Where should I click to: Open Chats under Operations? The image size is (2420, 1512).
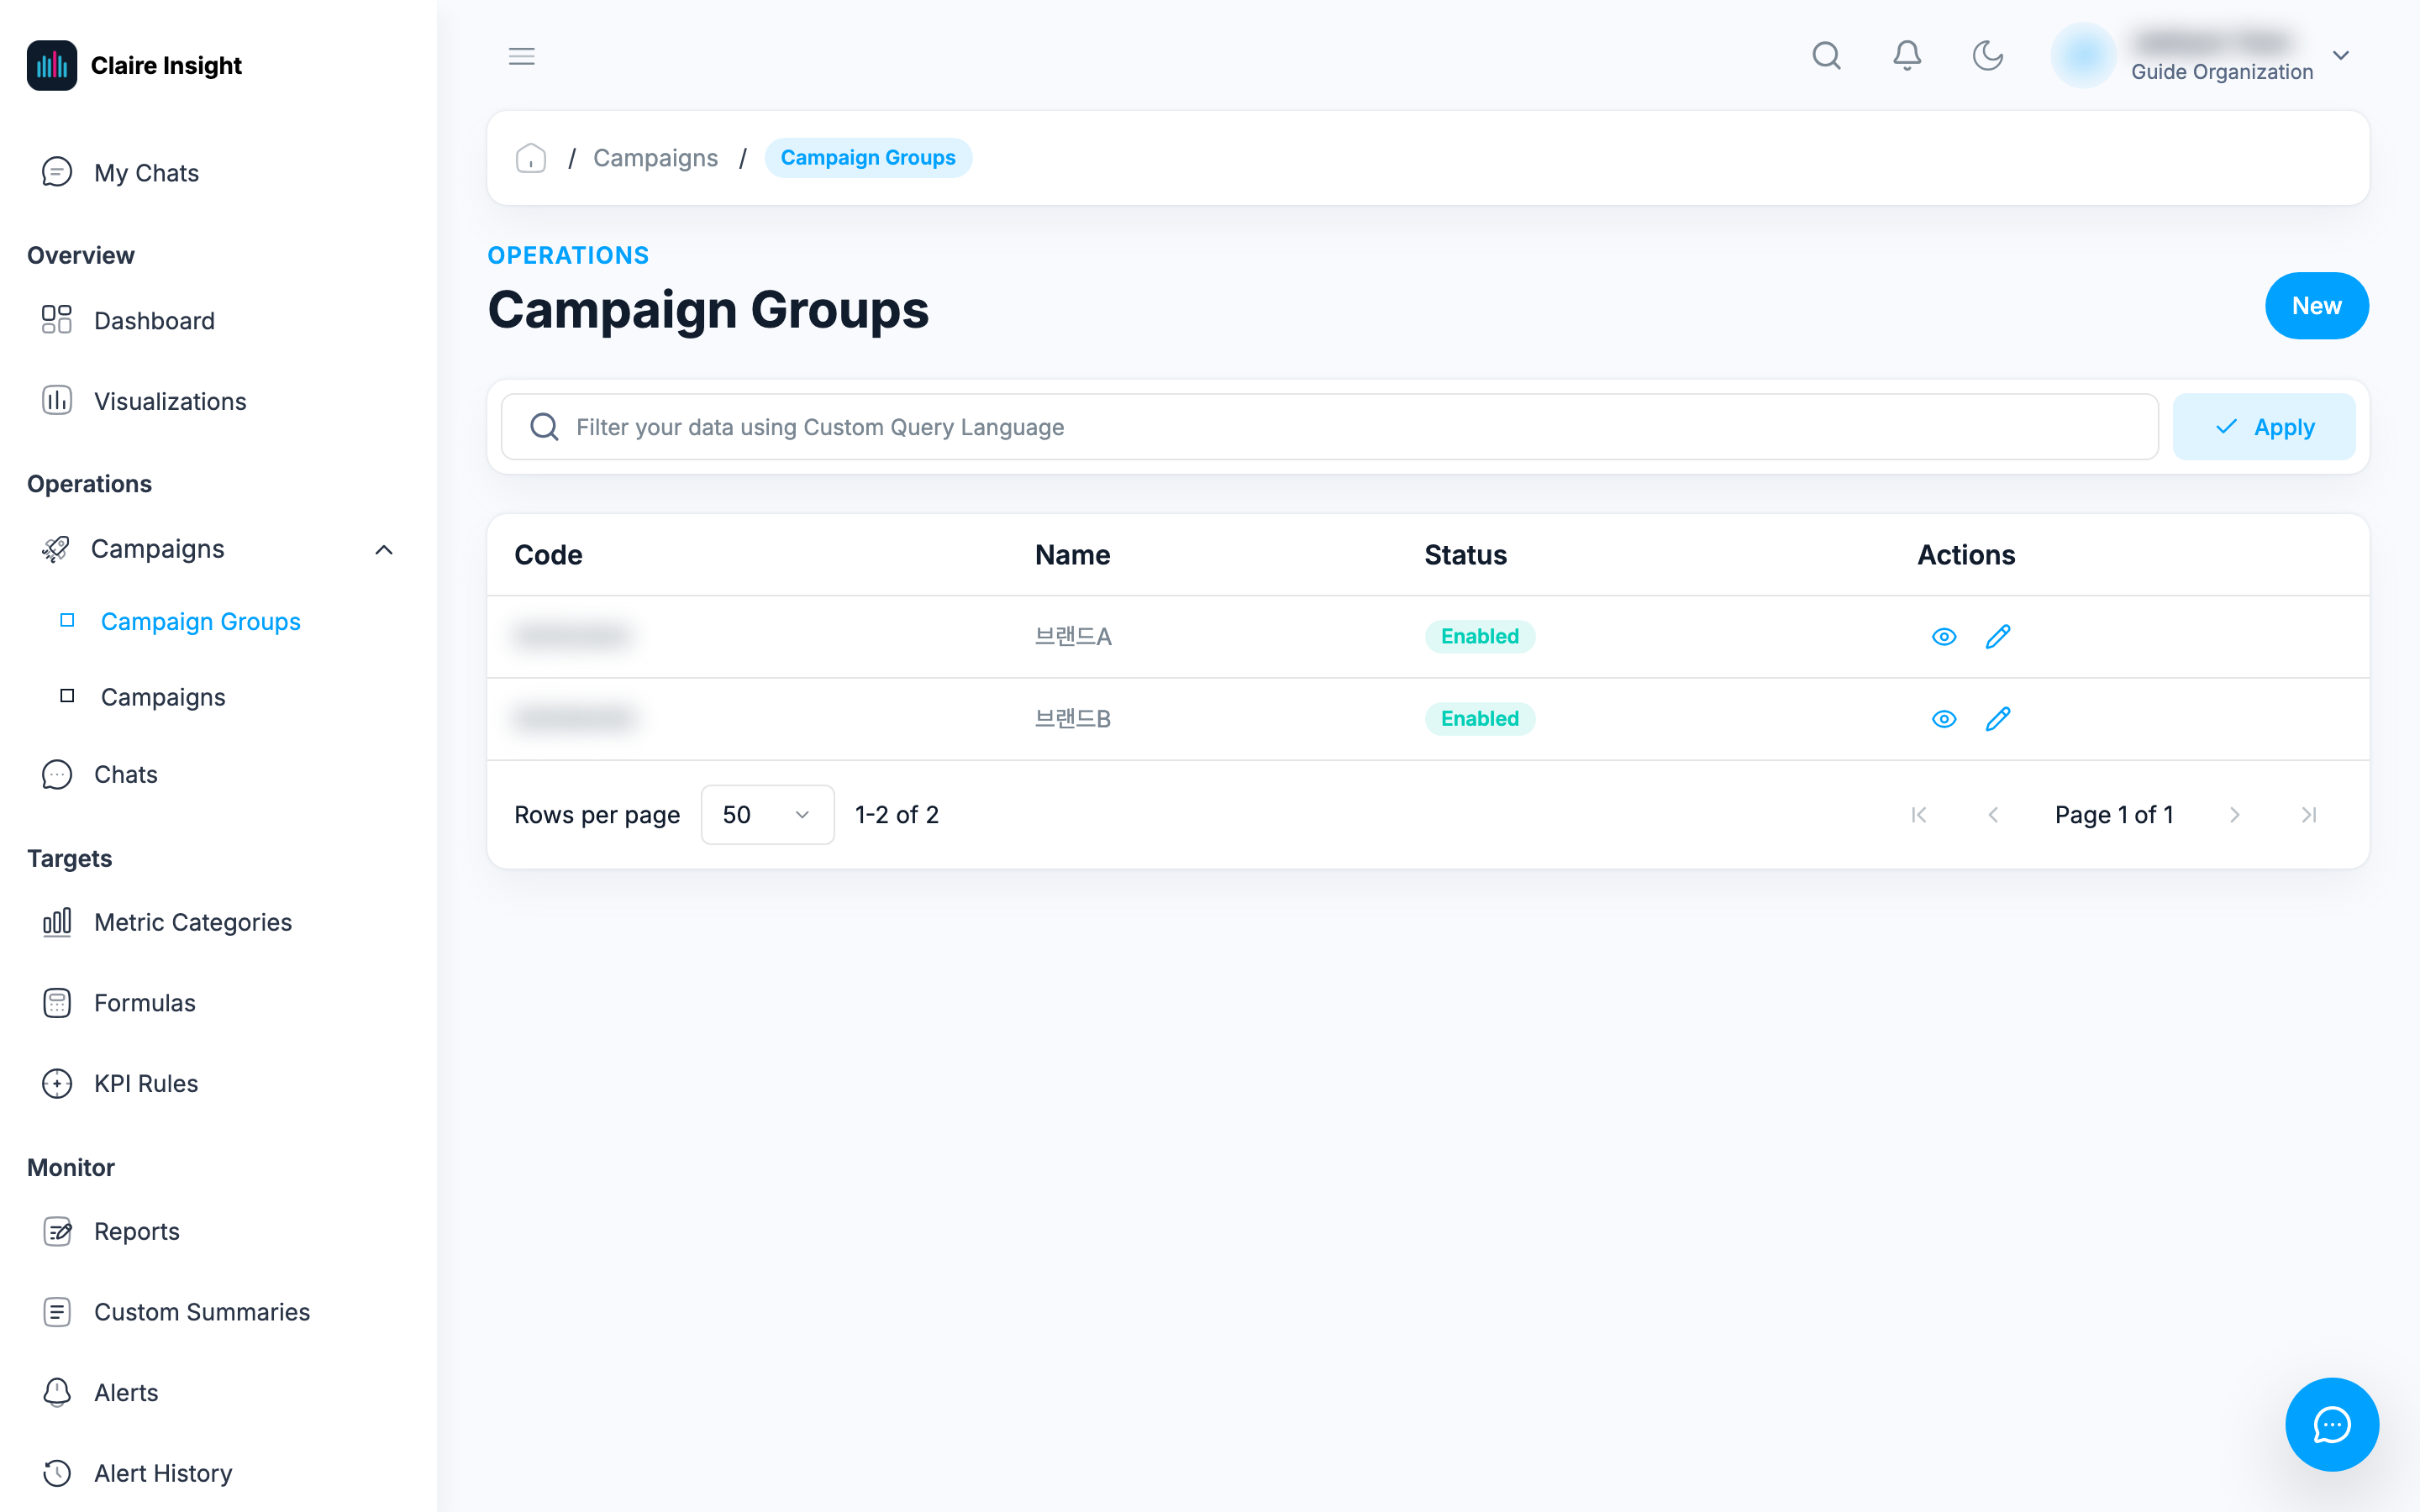tap(125, 774)
